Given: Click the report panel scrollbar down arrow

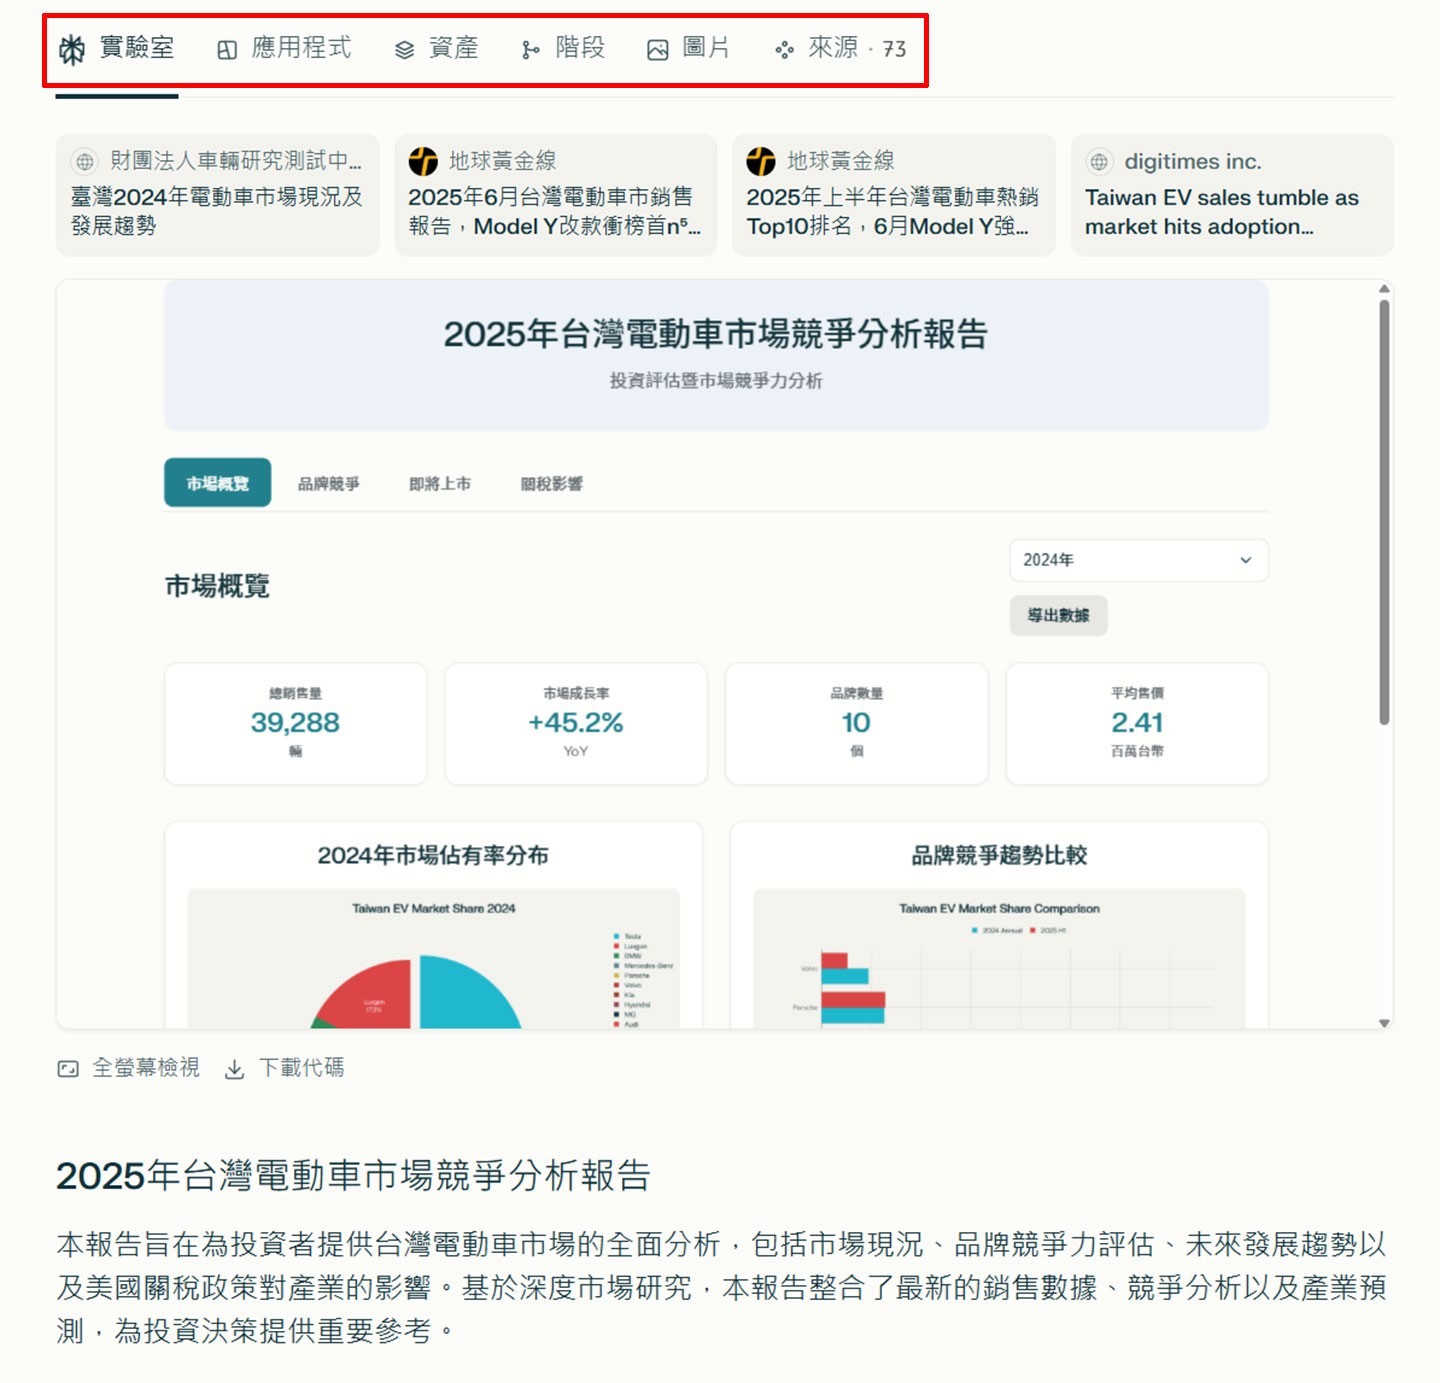Looking at the screenshot, I should 1384,1022.
